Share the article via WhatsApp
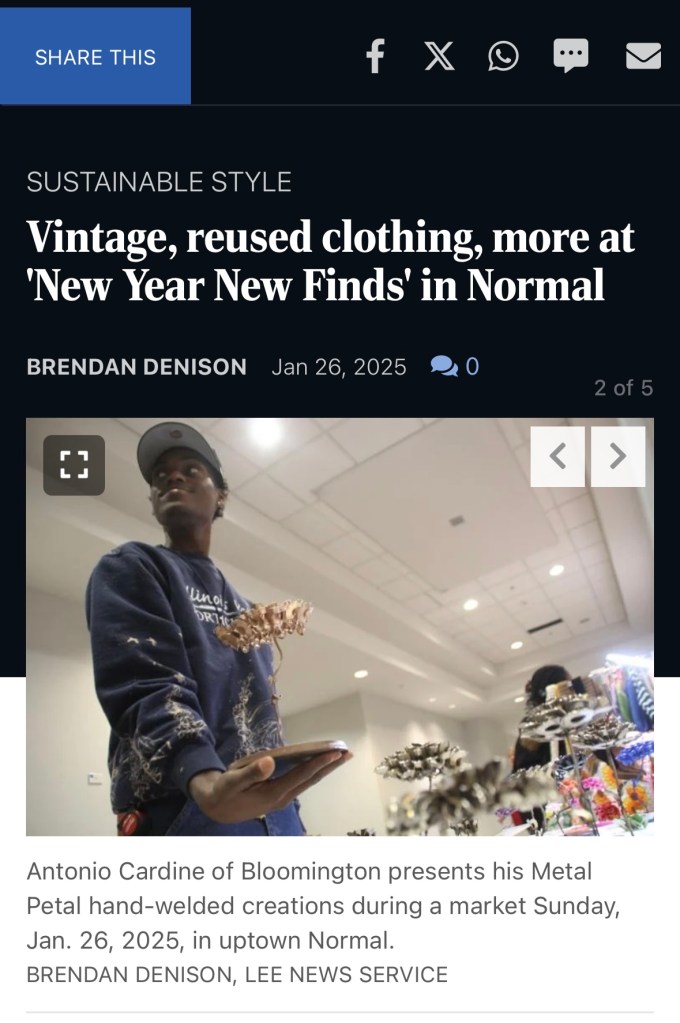The width and height of the screenshot is (680, 1023). tap(503, 55)
